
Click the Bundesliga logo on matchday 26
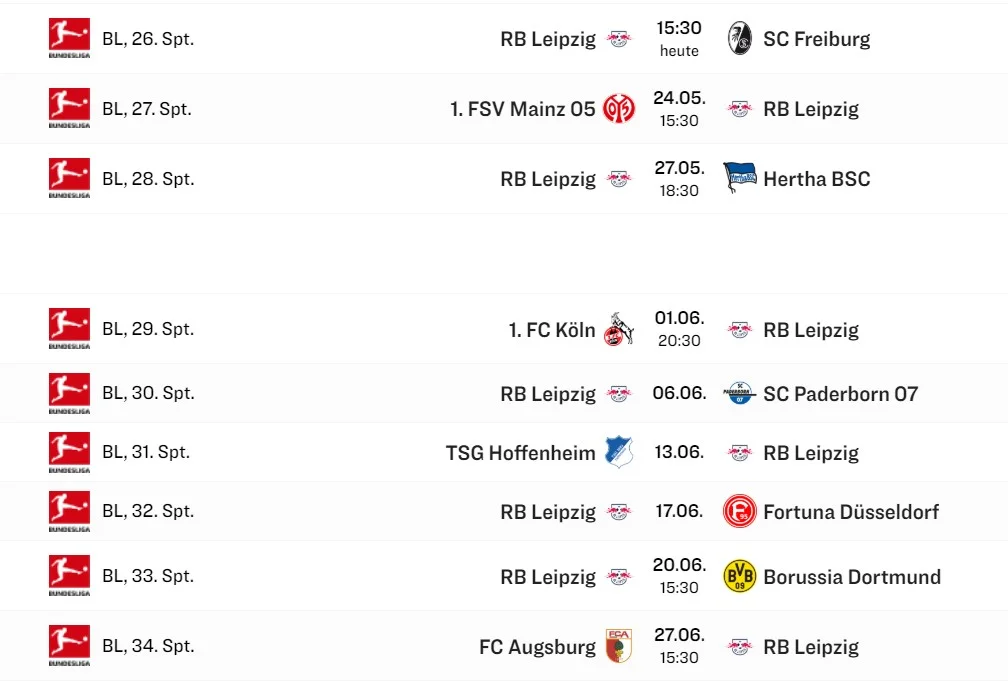[x=69, y=39]
